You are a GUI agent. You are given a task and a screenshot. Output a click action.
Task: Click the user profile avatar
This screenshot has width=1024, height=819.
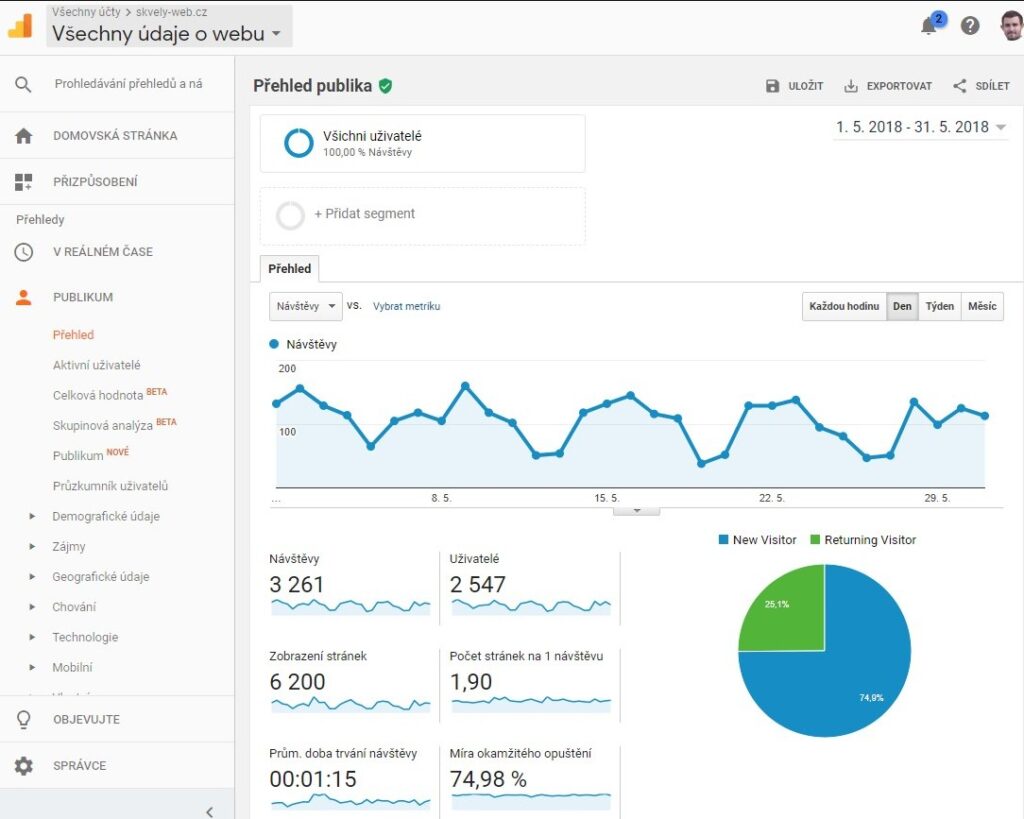pos(1011,26)
